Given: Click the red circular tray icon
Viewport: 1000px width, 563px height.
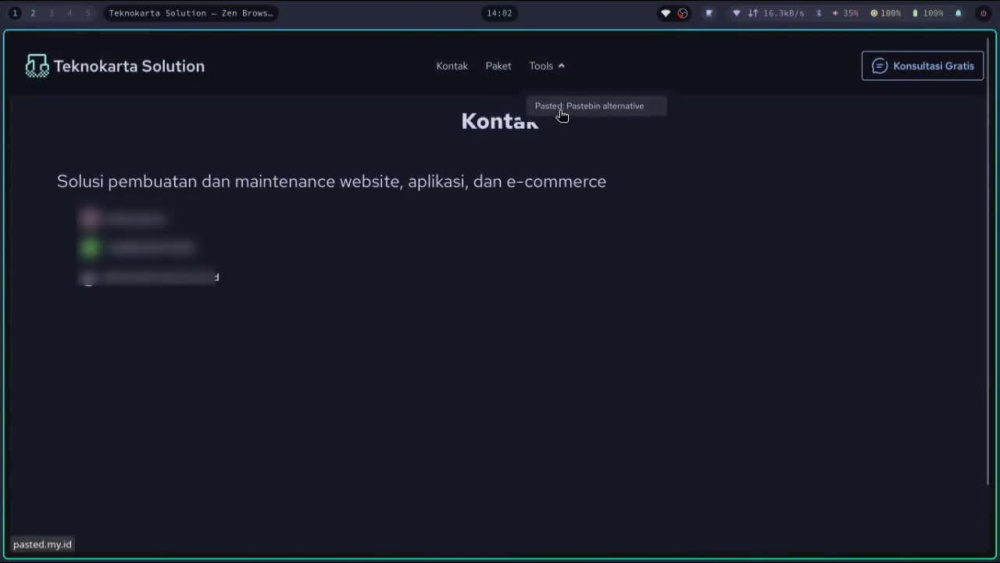Looking at the screenshot, I should coord(682,13).
